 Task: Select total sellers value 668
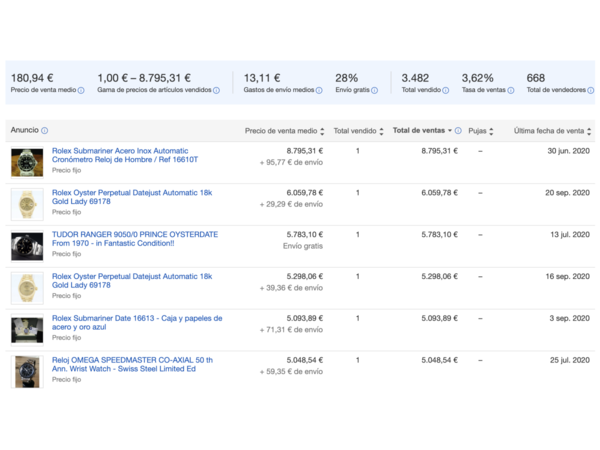536,78
